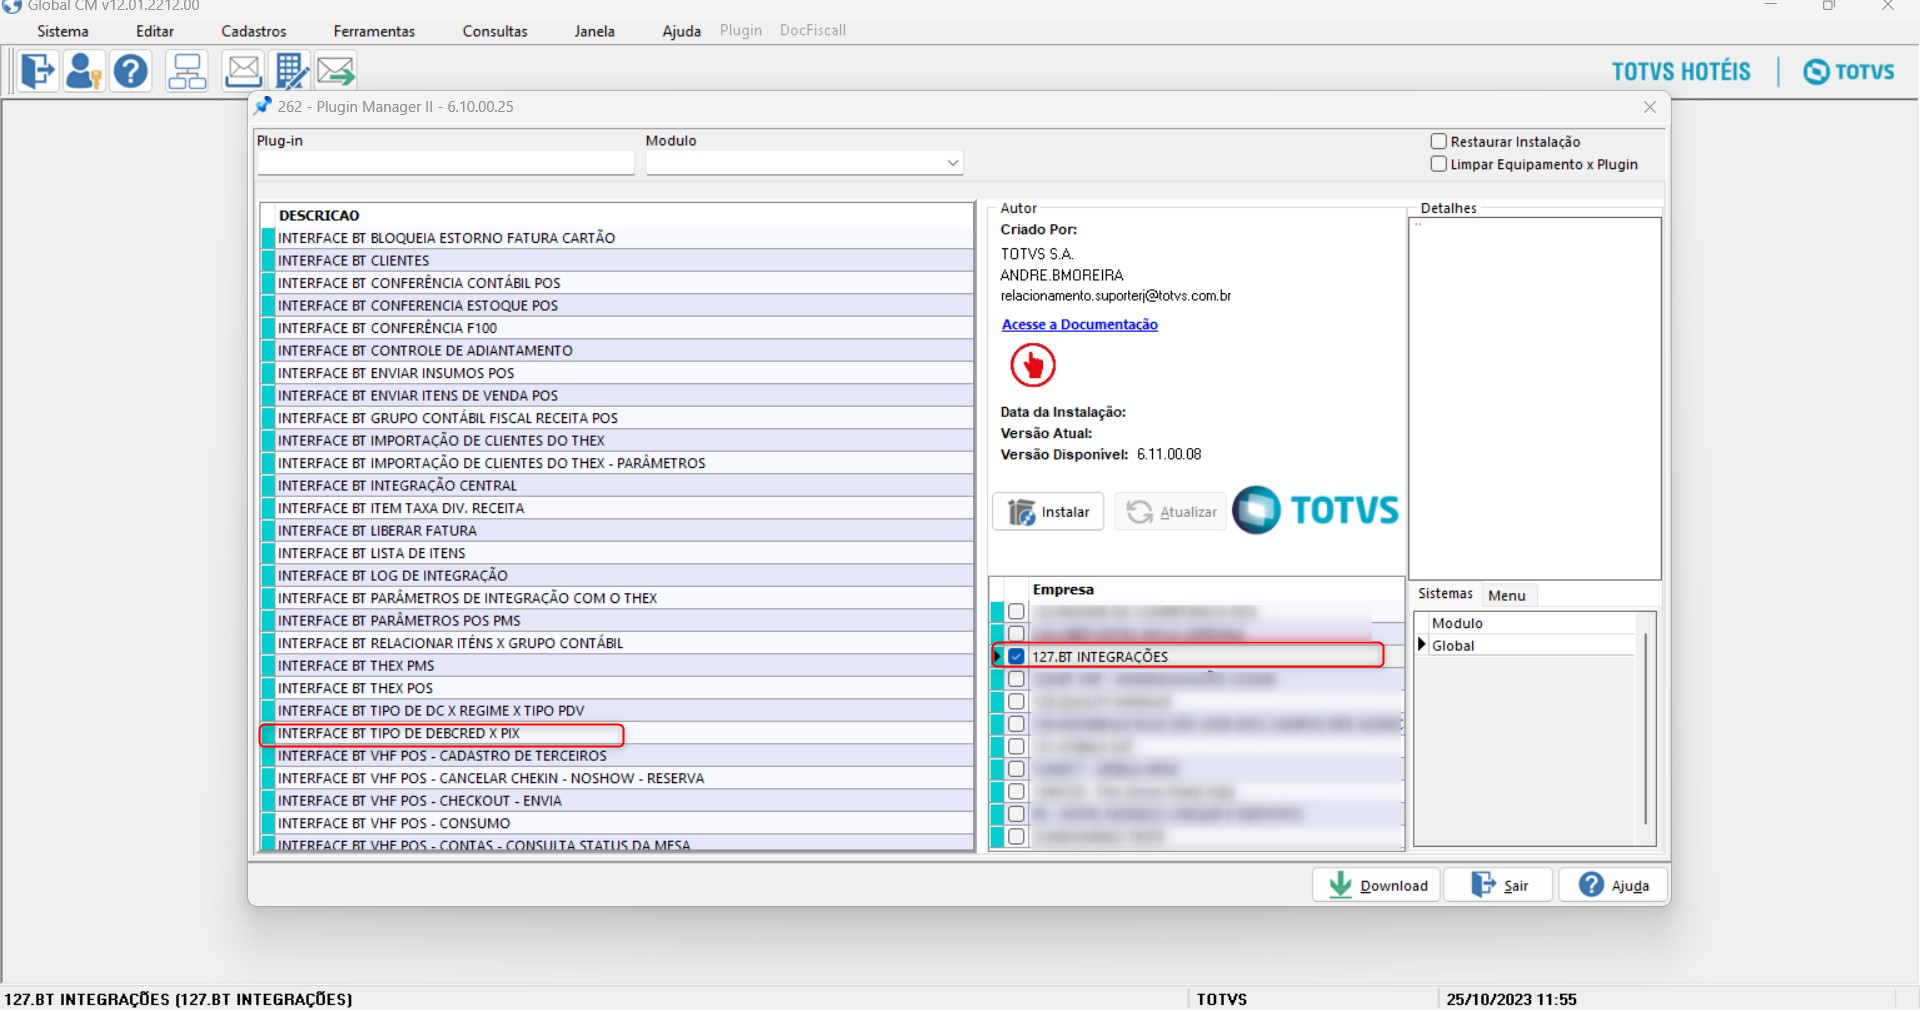
Task: Select INTERFACE BT VHF POS - CADASTRO DE TERCEIROS
Action: (x=618, y=756)
